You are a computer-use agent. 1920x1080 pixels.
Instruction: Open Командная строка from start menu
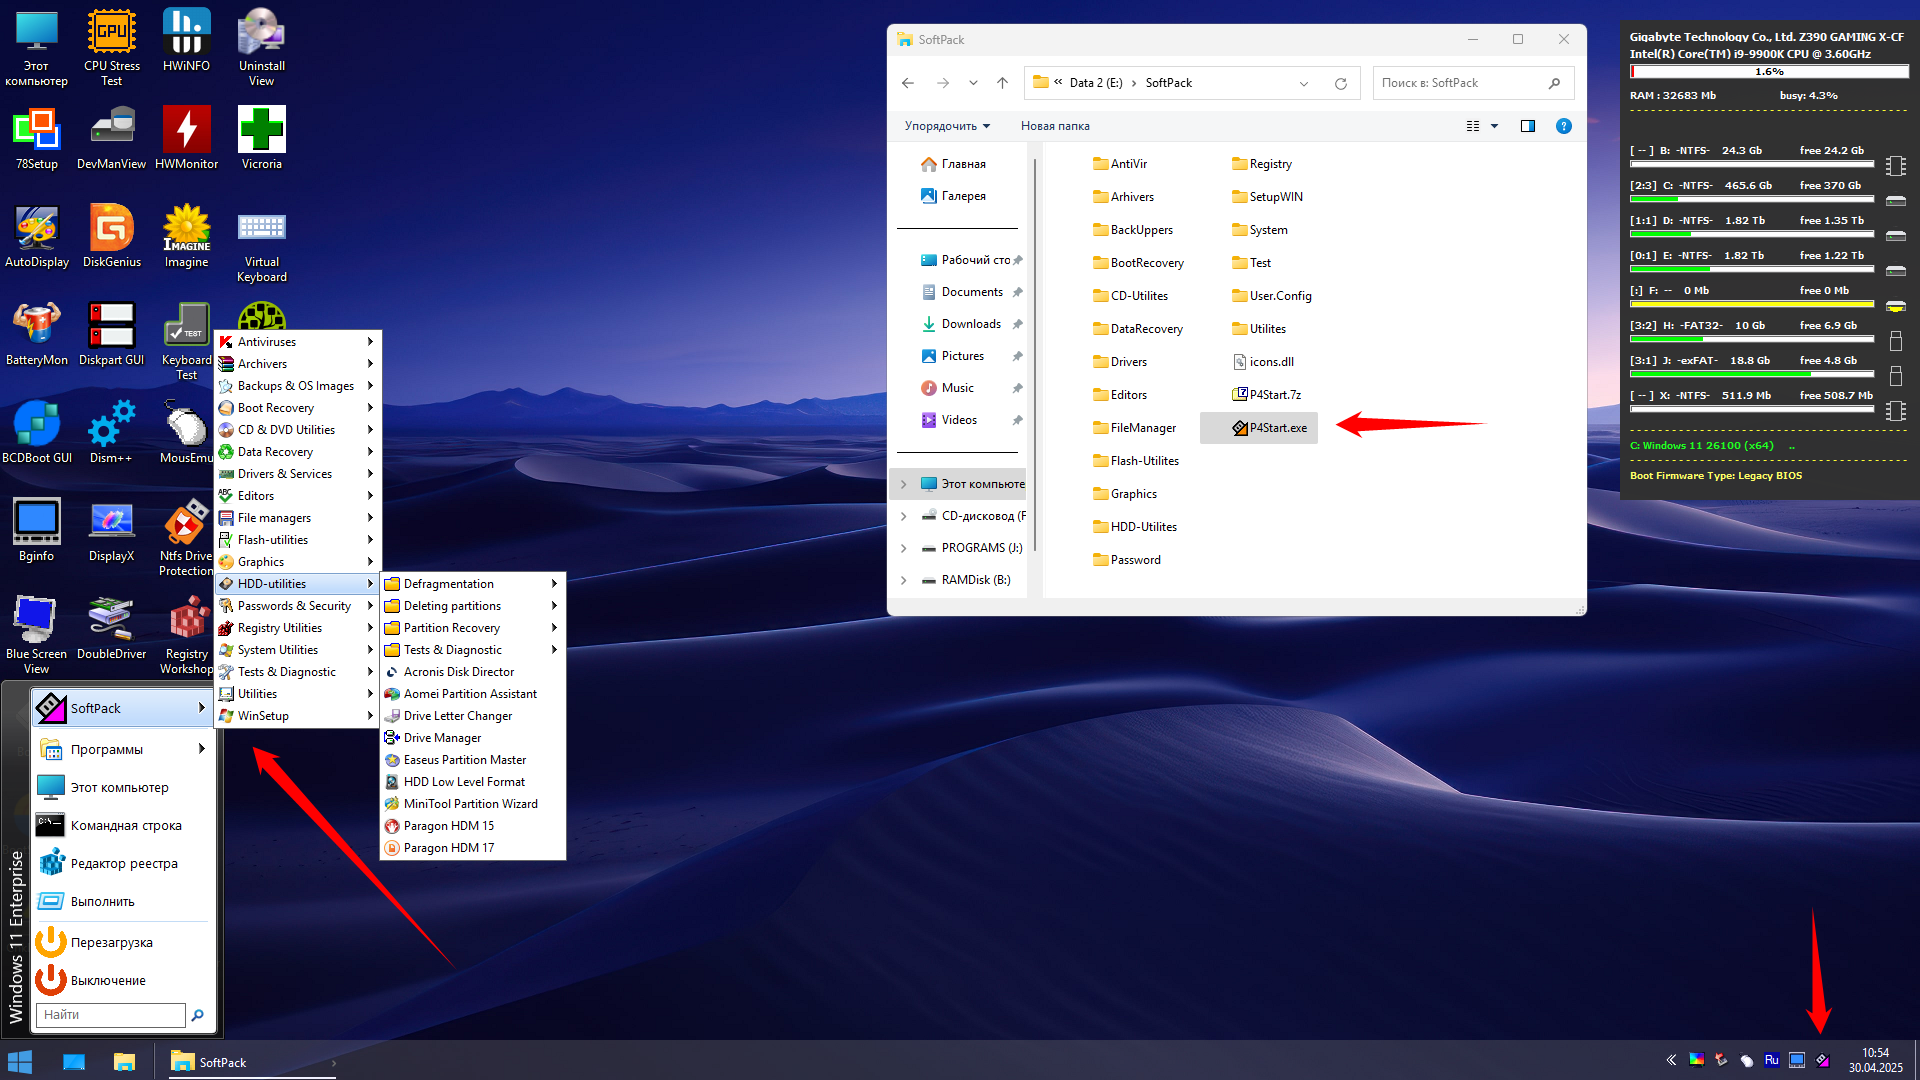click(122, 825)
